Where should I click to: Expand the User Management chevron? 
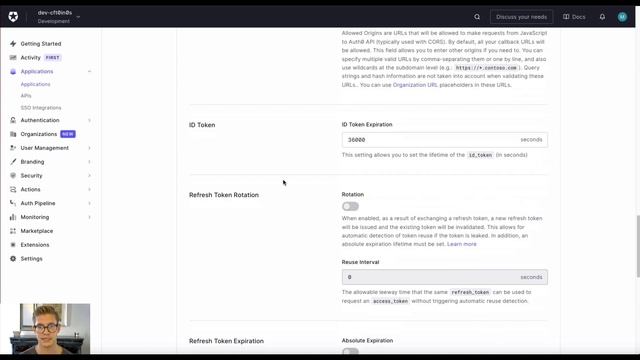[89, 148]
